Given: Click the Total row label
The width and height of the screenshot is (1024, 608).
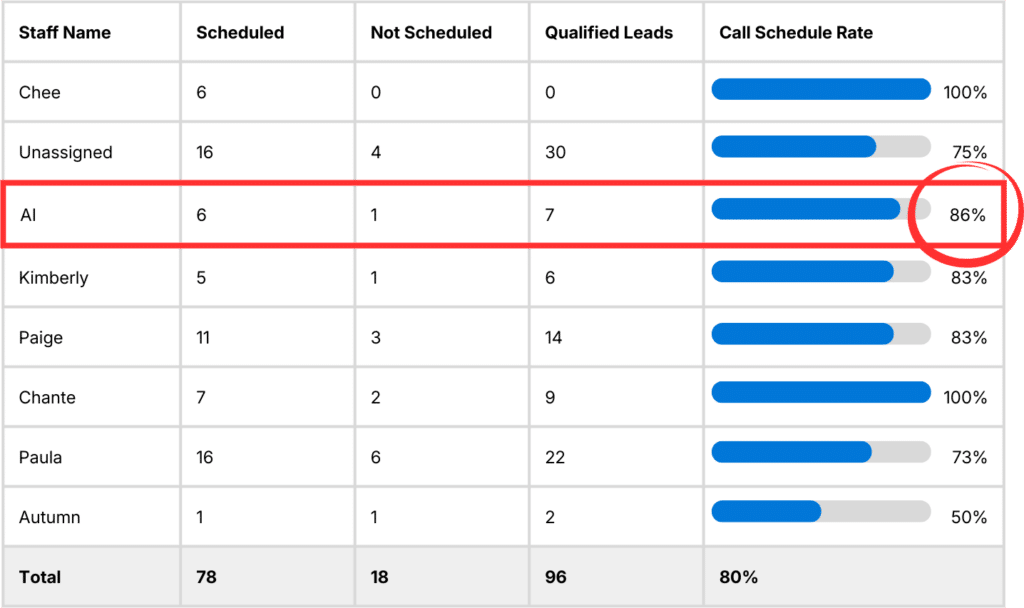Looking at the screenshot, I should point(40,577).
